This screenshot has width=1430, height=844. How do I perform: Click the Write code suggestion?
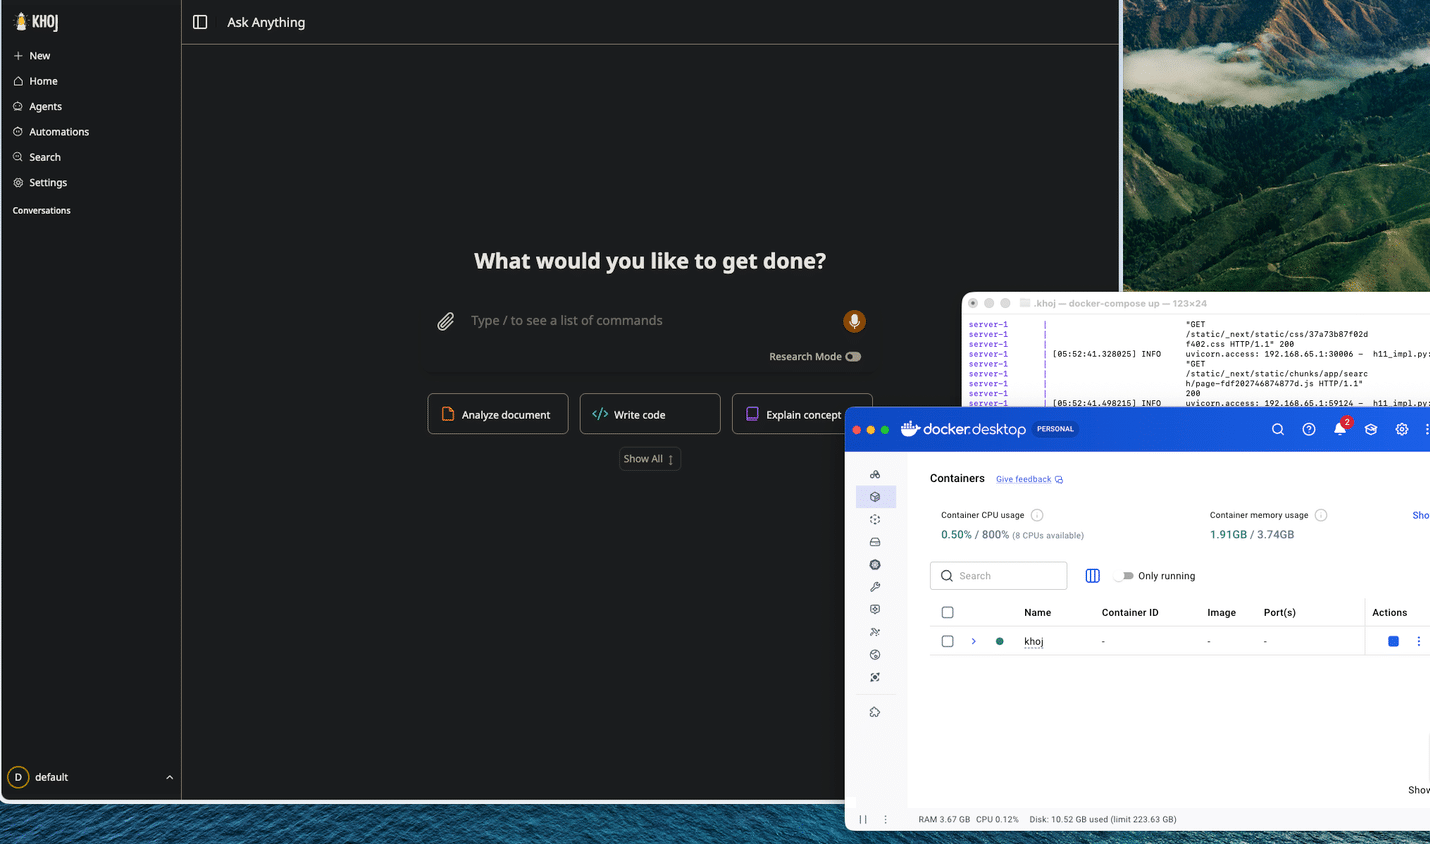(650, 414)
